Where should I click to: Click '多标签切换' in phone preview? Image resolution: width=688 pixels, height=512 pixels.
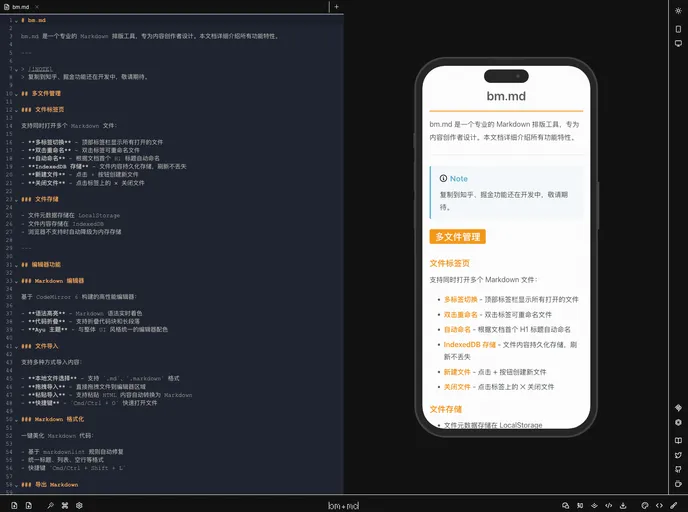pyautogui.click(x=460, y=299)
